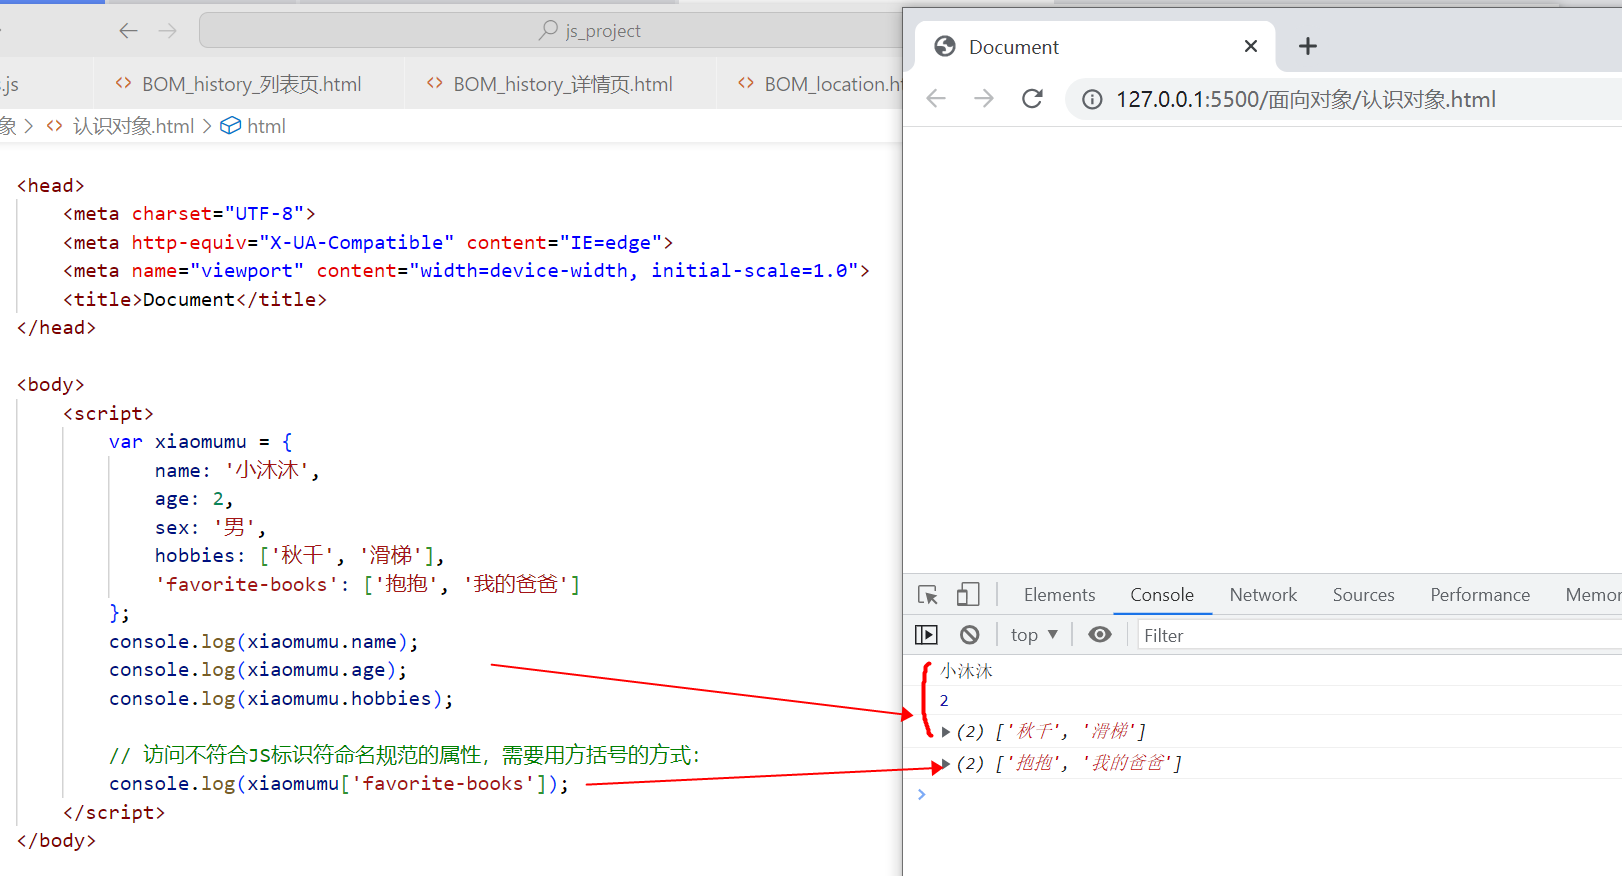
Task: Expand the ['秋千', '滑梯'] array log
Action: 946,732
